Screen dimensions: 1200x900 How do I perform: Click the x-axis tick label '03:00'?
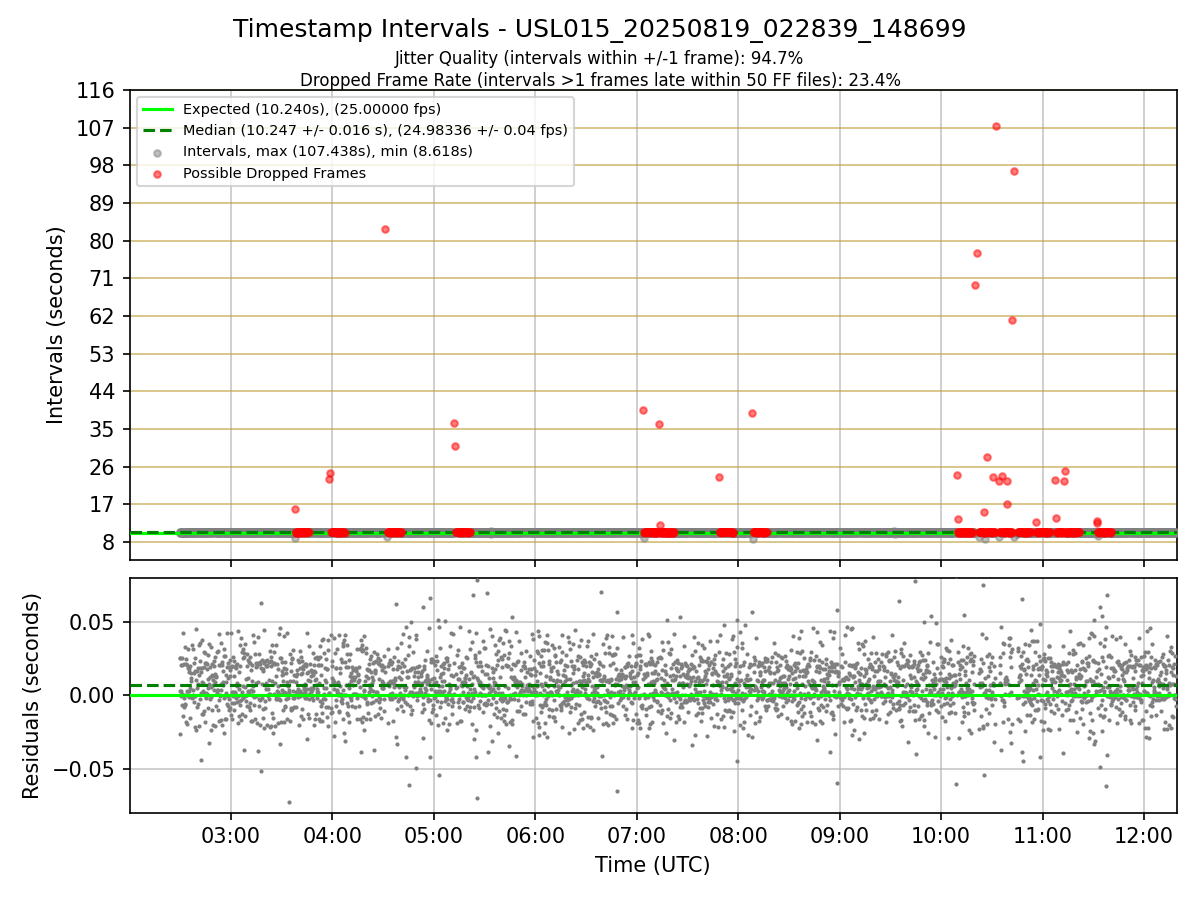click(231, 835)
